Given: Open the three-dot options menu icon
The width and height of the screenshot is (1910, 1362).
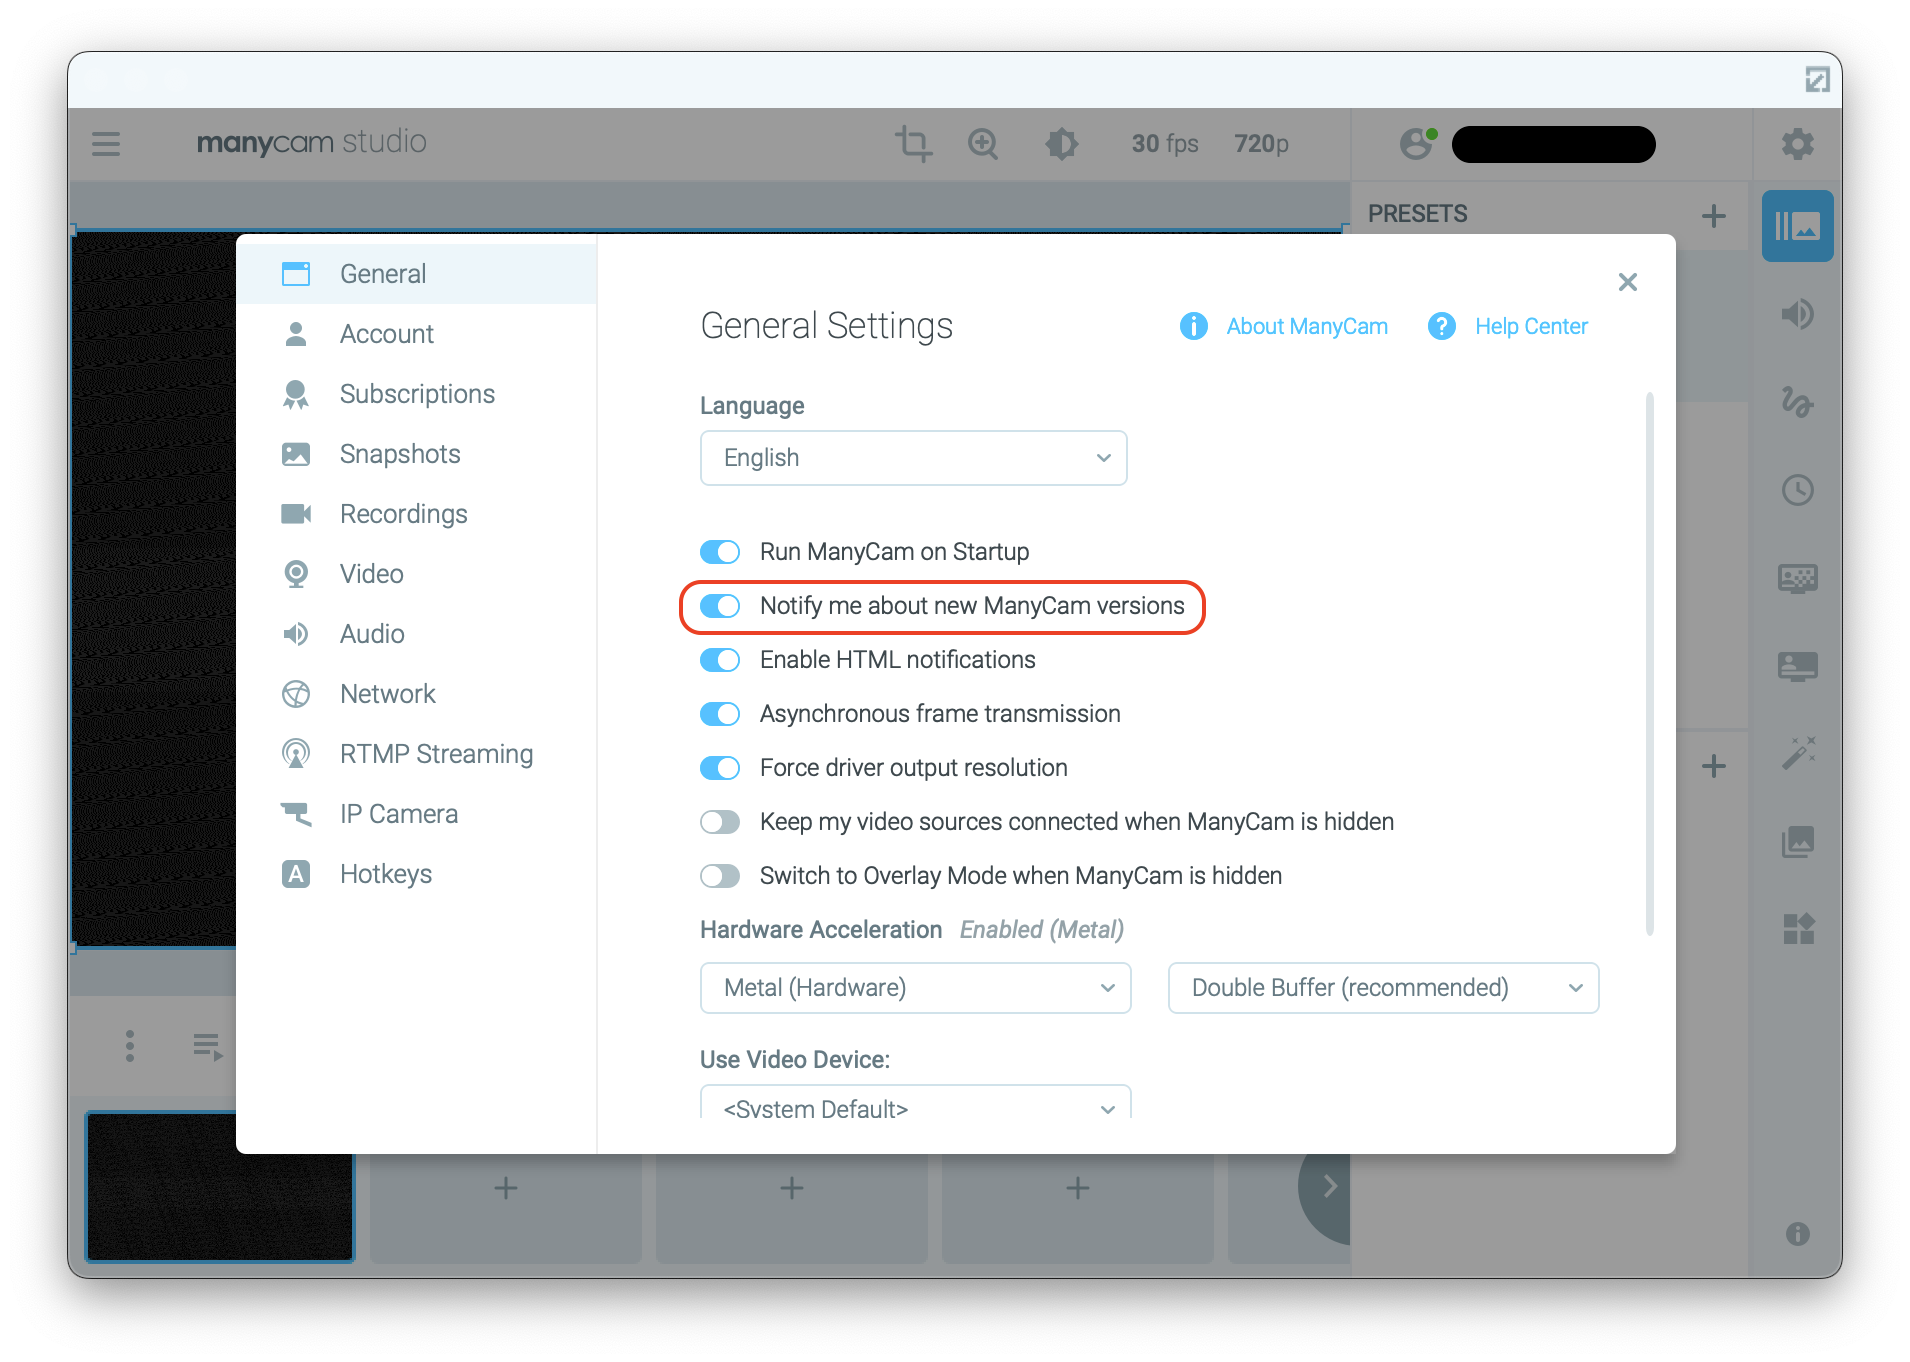Looking at the screenshot, I should [130, 1046].
